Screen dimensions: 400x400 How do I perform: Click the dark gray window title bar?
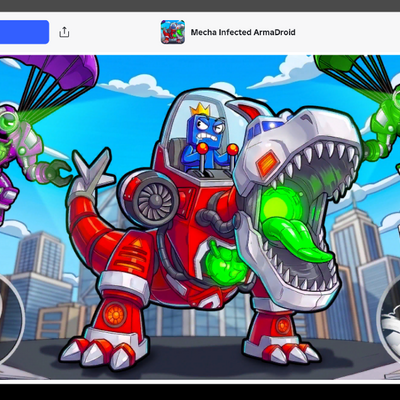(x=200, y=6)
